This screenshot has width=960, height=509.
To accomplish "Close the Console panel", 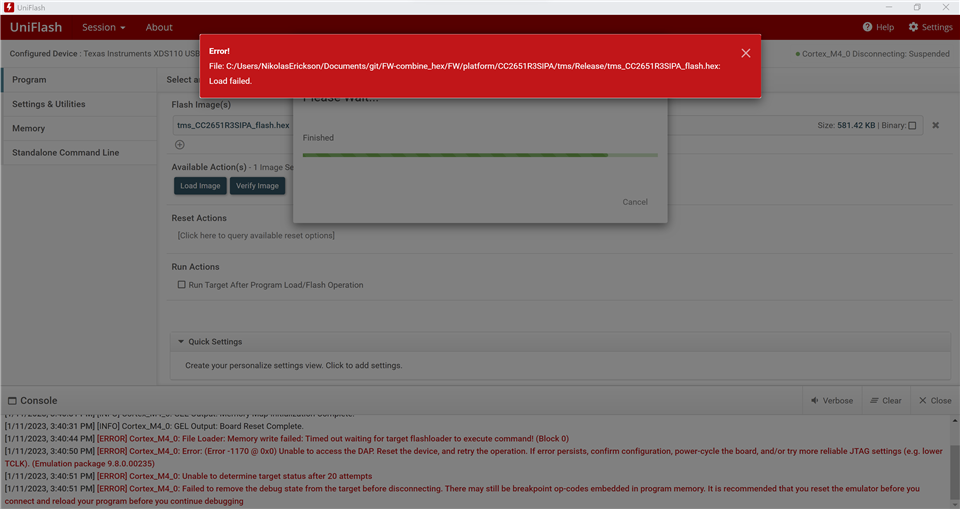I will 935,401.
